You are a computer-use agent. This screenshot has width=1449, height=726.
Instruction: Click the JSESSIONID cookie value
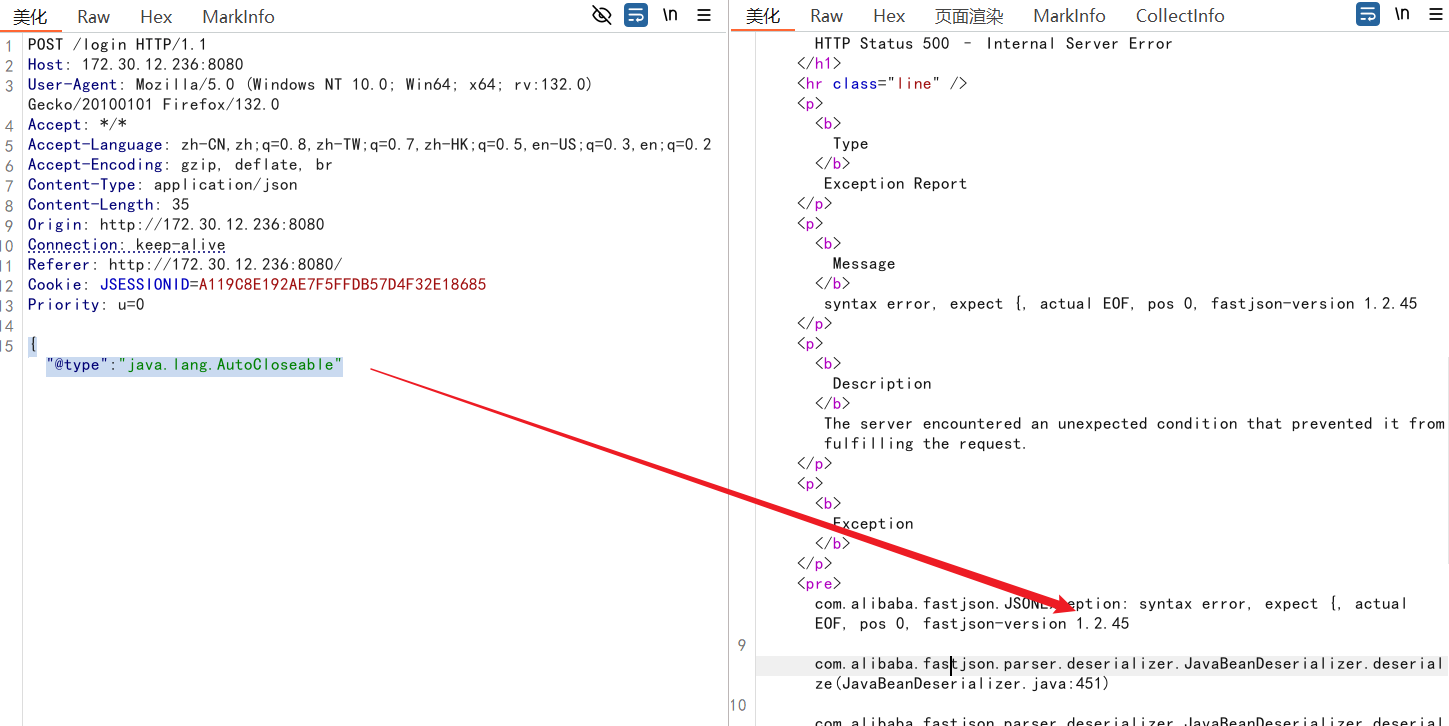342,284
